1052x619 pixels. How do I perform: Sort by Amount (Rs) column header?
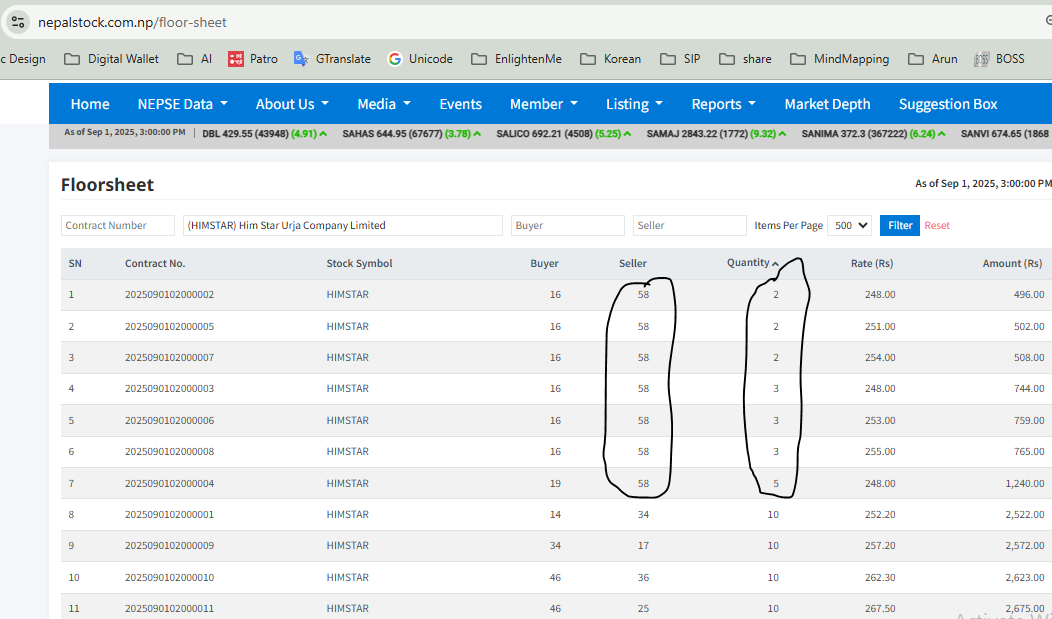1012,264
